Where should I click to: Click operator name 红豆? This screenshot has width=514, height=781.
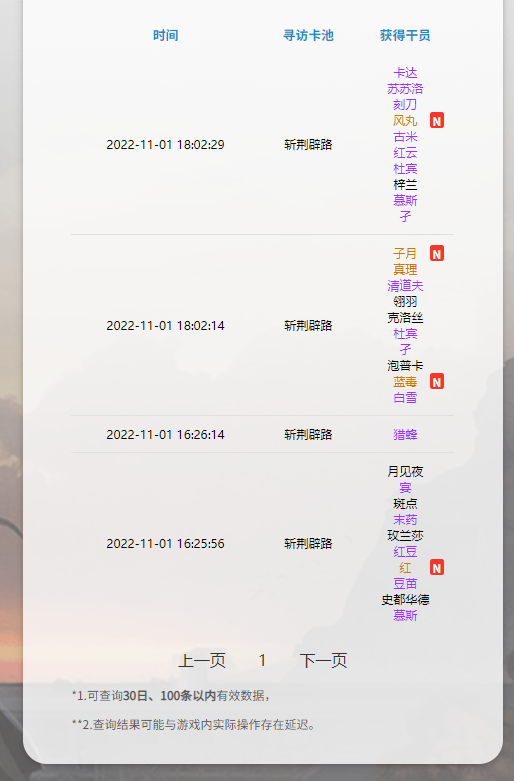click(405, 551)
